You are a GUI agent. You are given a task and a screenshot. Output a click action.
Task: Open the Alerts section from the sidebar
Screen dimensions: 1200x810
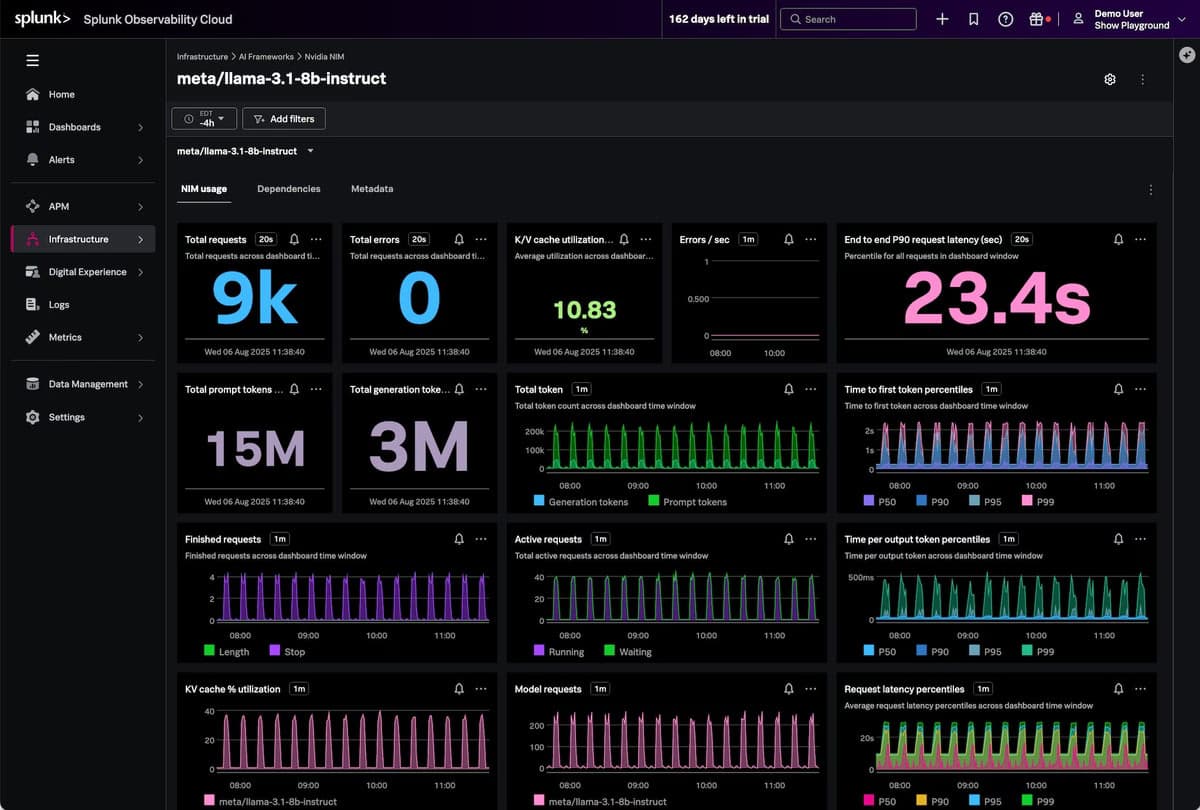tap(61, 159)
